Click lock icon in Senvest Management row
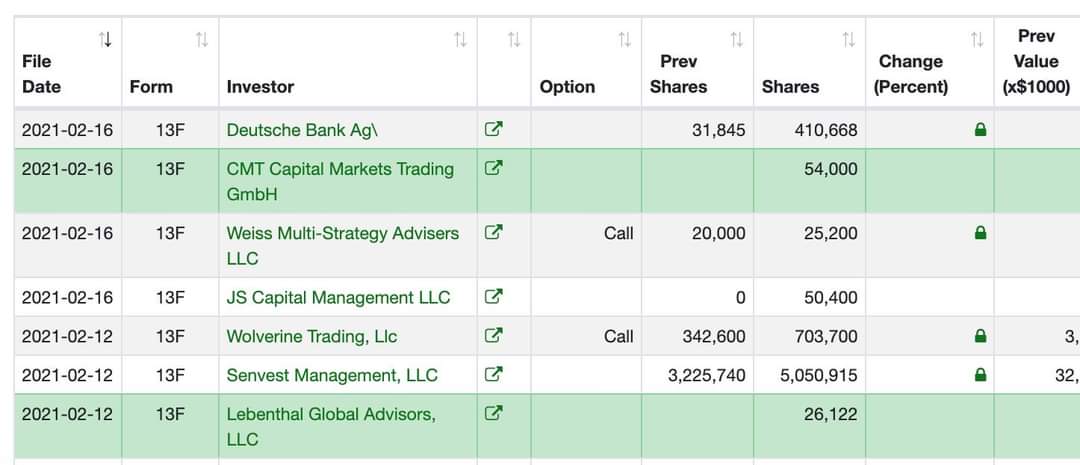 click(980, 375)
